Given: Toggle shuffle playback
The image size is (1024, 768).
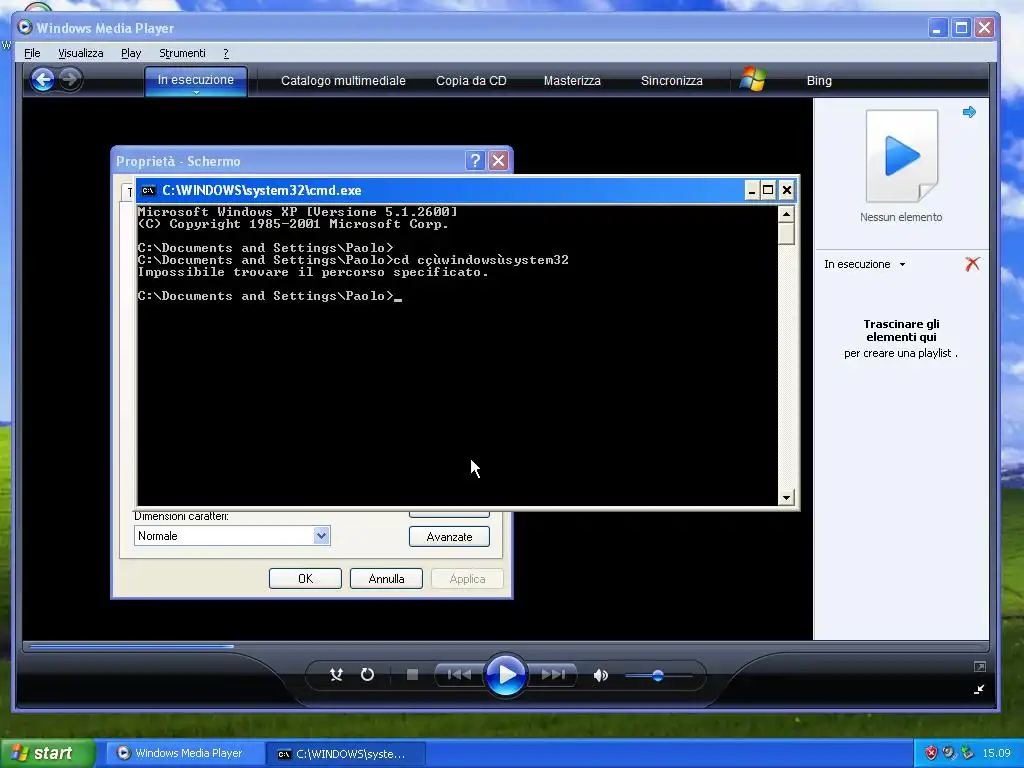Looking at the screenshot, I should [336, 675].
